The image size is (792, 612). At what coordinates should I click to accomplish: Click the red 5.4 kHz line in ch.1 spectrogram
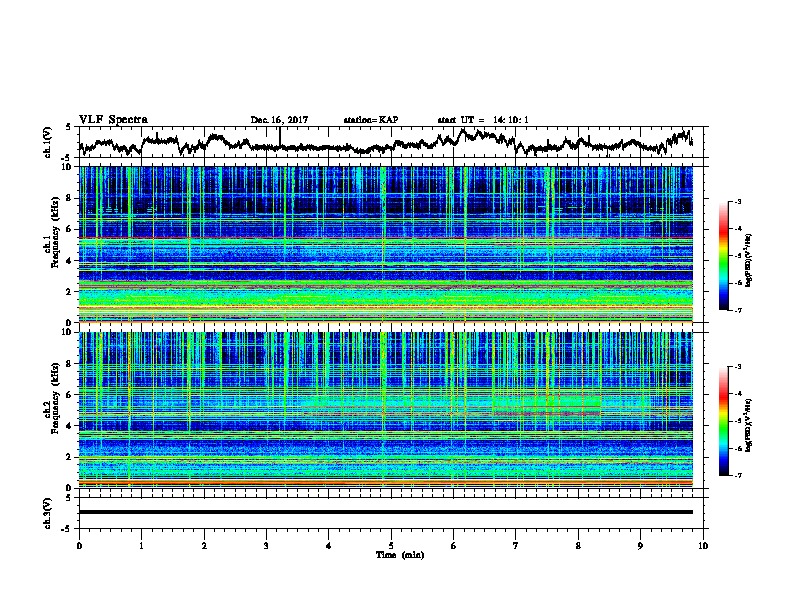tap(386, 238)
